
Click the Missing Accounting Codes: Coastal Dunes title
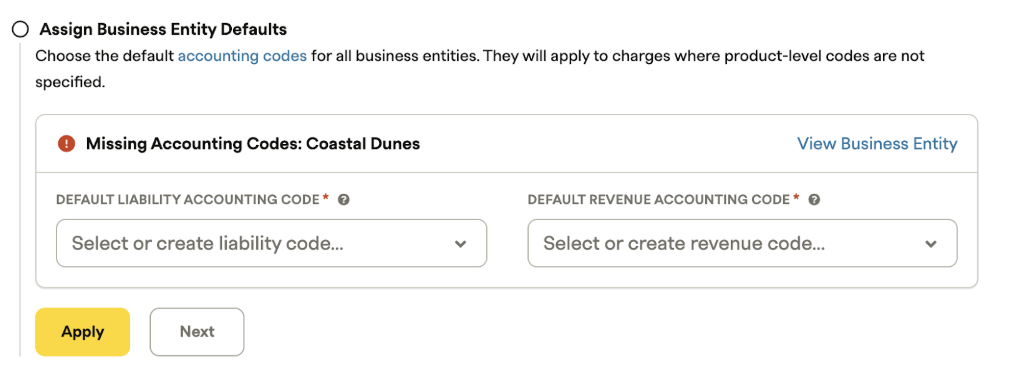tap(253, 144)
